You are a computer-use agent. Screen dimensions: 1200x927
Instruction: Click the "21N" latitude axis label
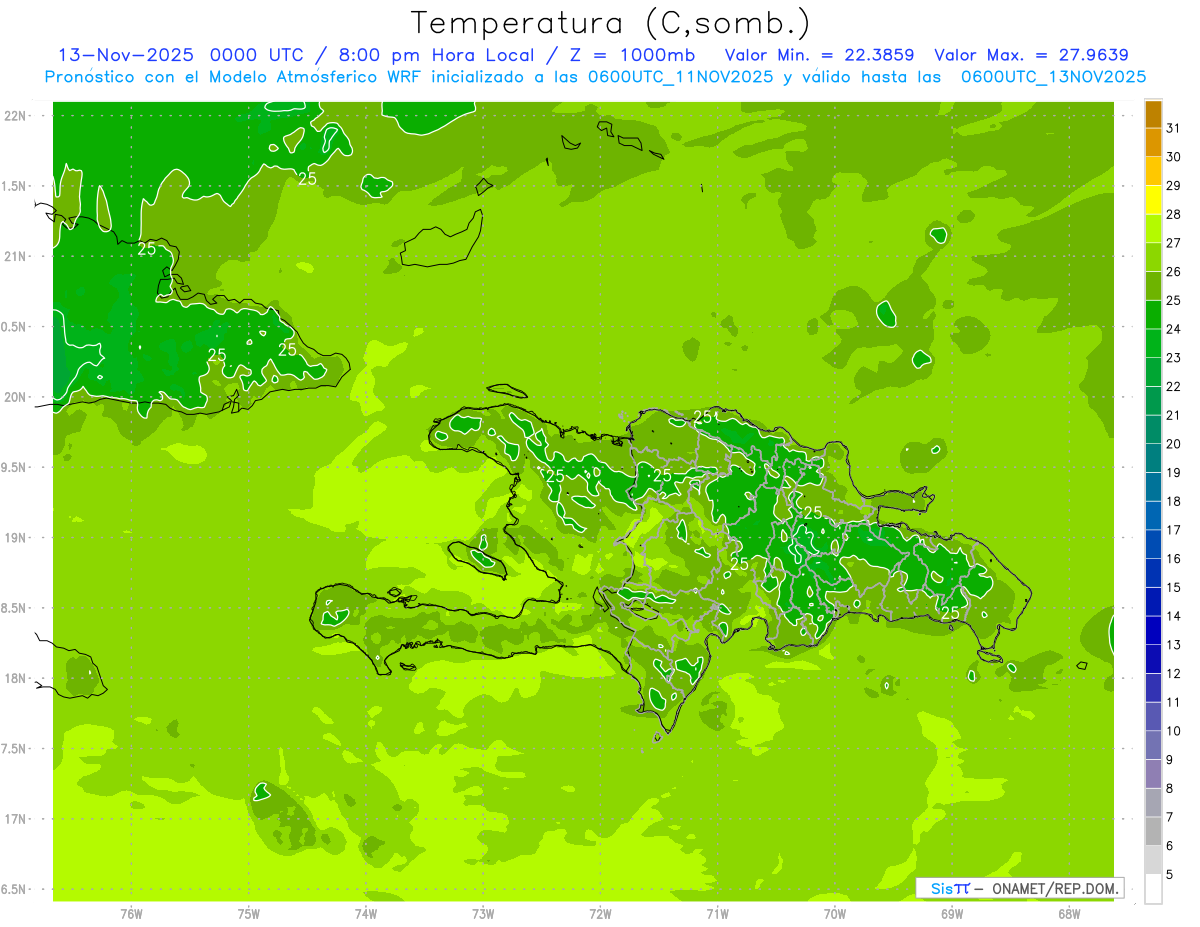pos(15,256)
